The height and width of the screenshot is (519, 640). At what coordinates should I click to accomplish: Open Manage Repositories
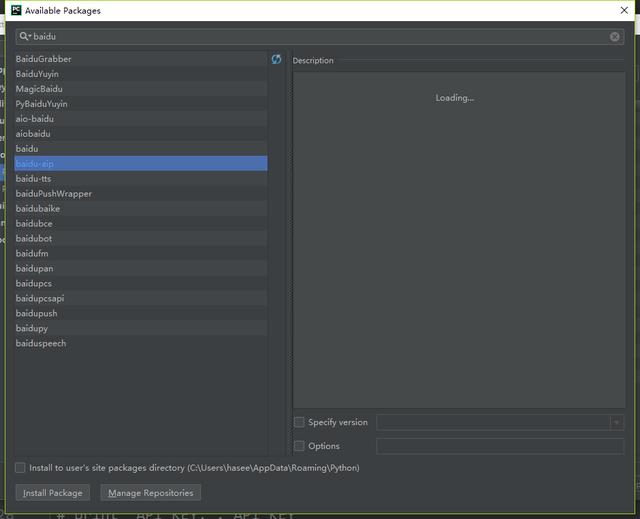click(151, 493)
